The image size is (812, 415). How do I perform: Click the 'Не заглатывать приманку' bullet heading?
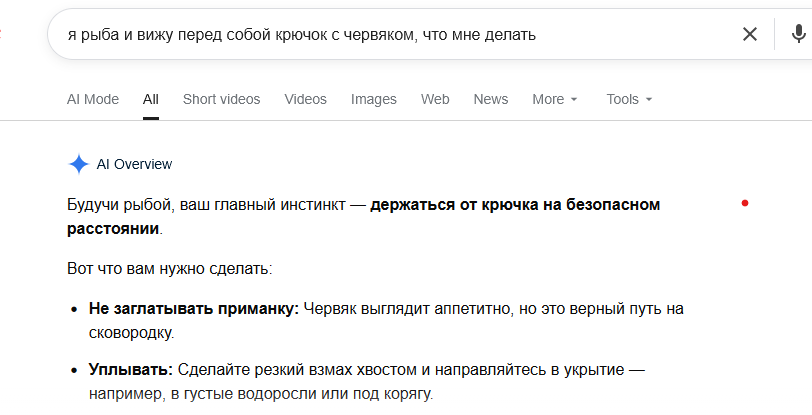194,309
